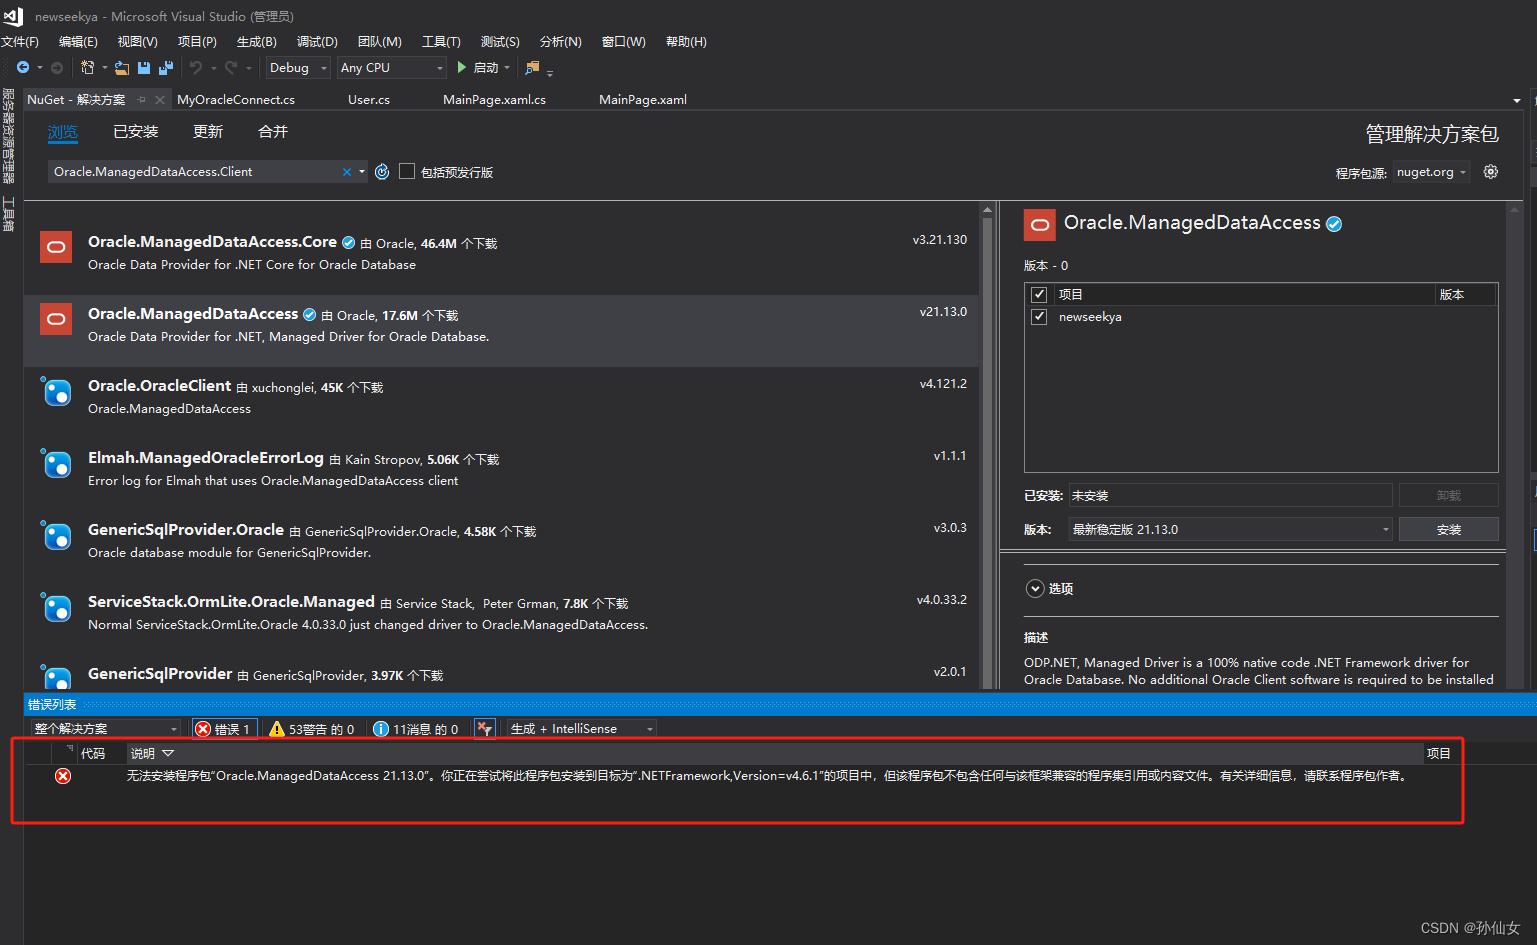The width and height of the screenshot is (1537, 945).
Task: Click the Redo arrow icon
Action: tap(231, 67)
